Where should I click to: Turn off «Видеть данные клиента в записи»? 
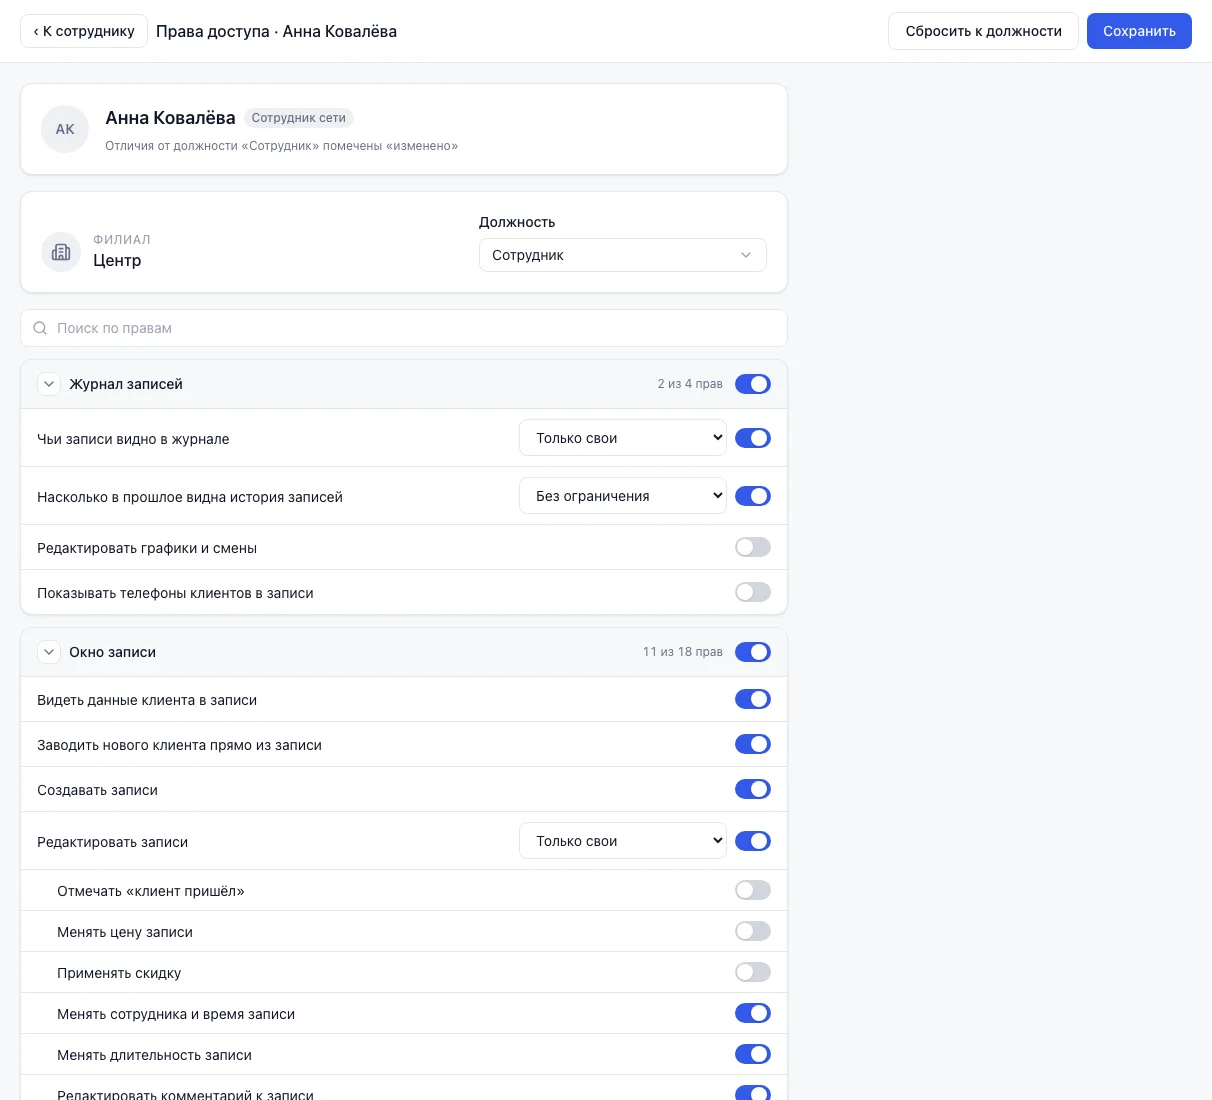click(x=753, y=699)
